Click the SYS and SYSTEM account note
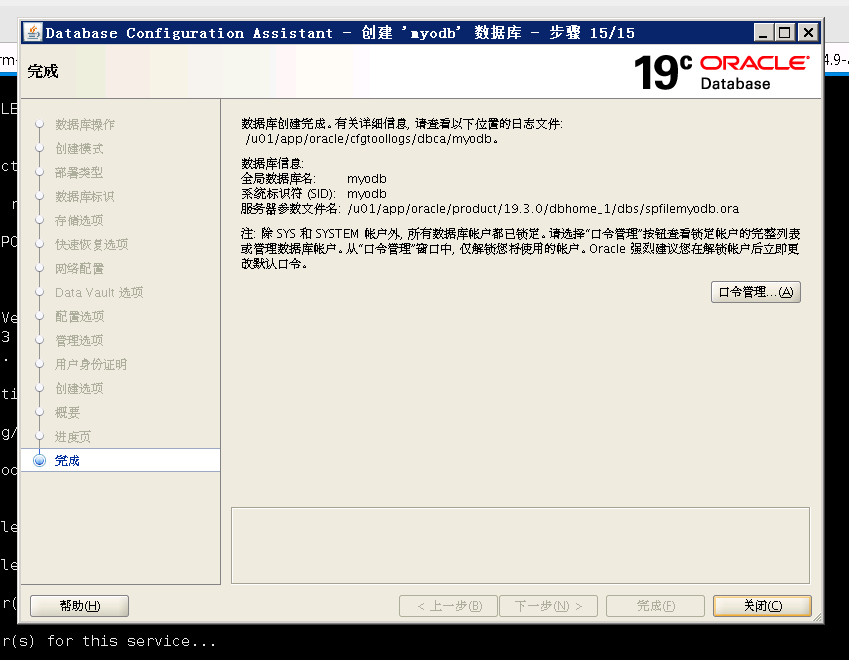Screen dimensions: 849x660 [x=520, y=249]
